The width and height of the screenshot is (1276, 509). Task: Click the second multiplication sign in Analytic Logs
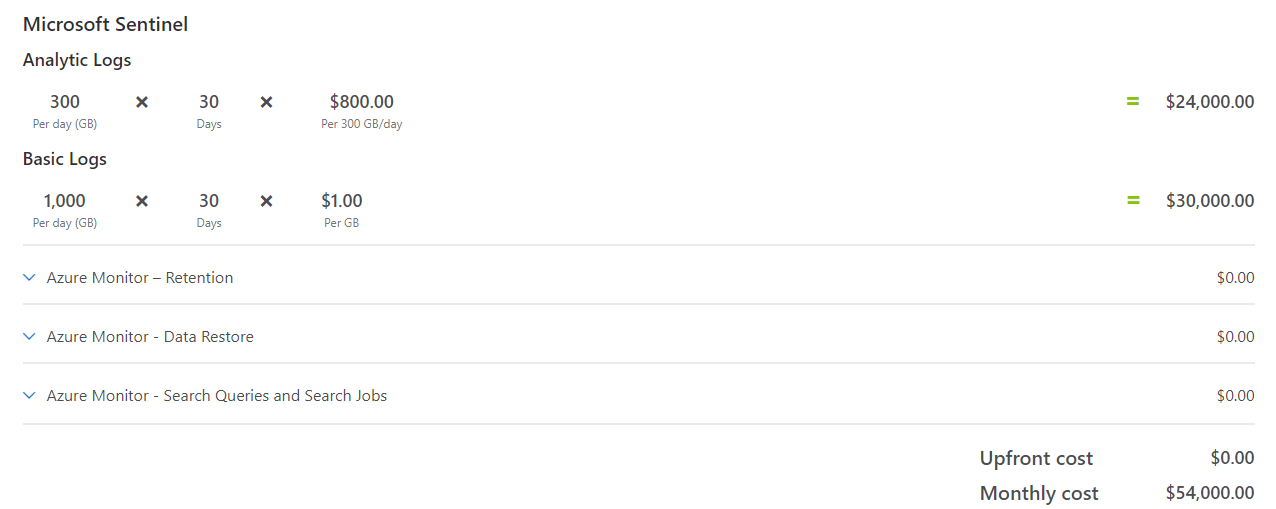[x=266, y=102]
